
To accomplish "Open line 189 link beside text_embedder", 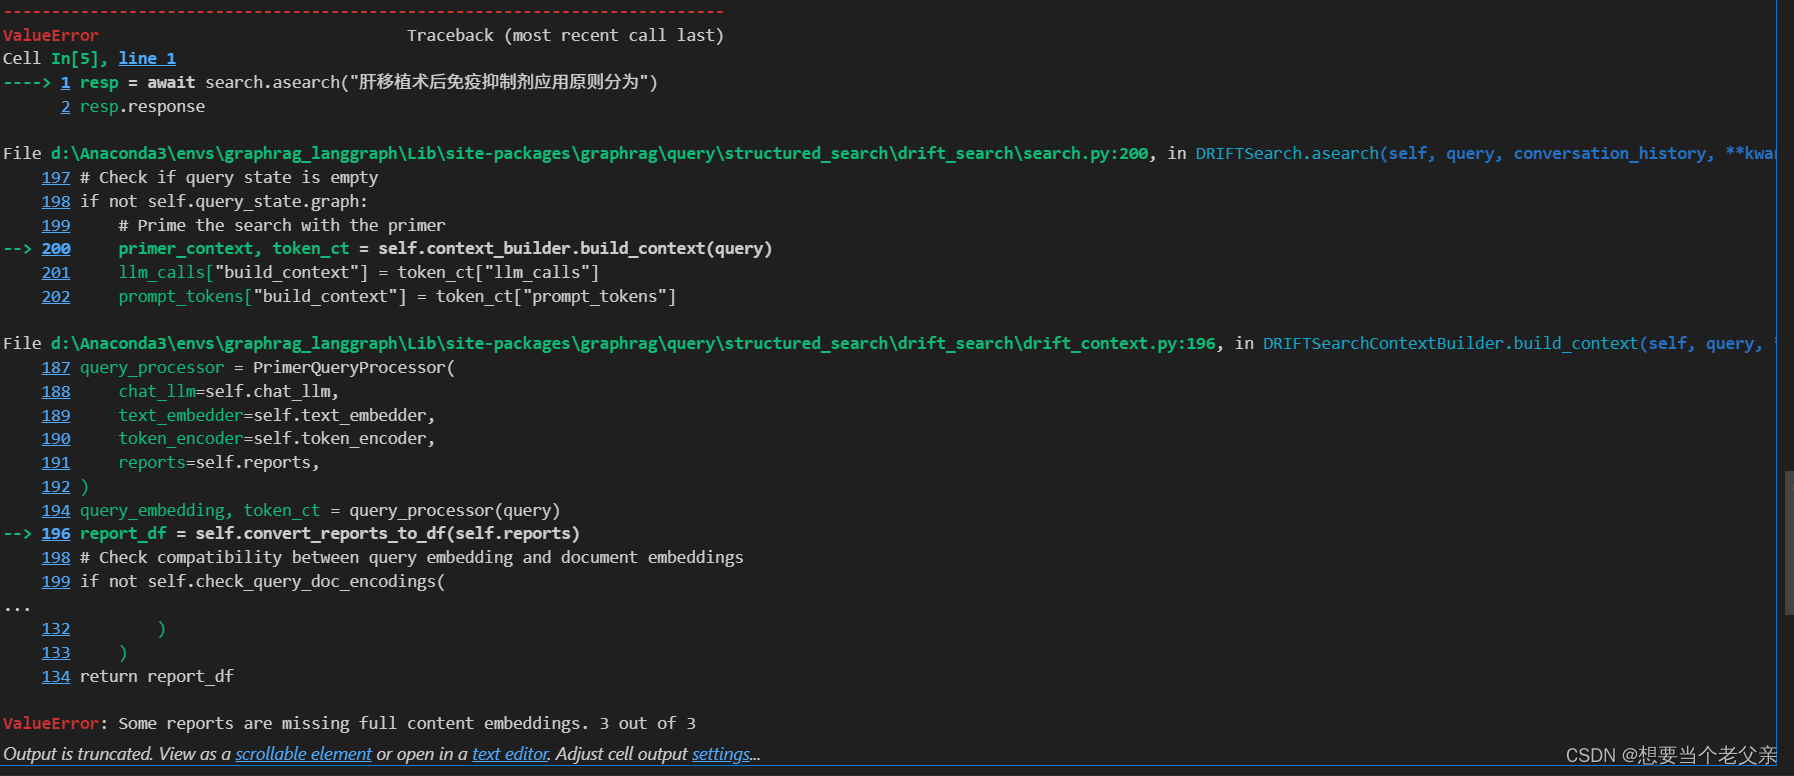I will click(x=56, y=416).
